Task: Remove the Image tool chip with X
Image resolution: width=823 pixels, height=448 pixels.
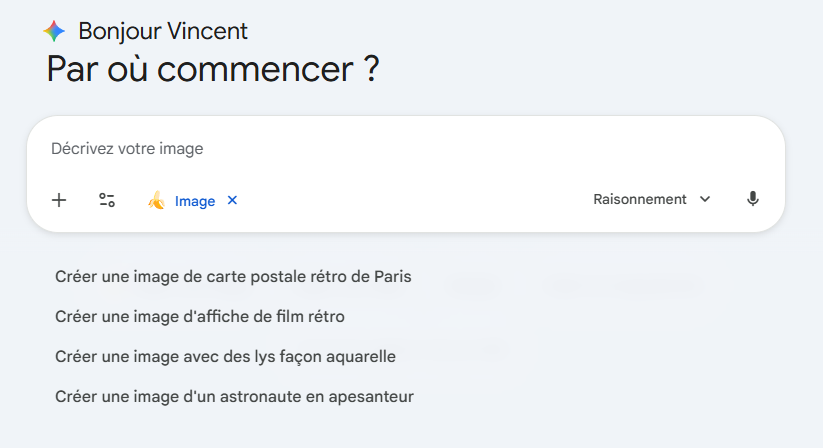Action: click(x=233, y=200)
